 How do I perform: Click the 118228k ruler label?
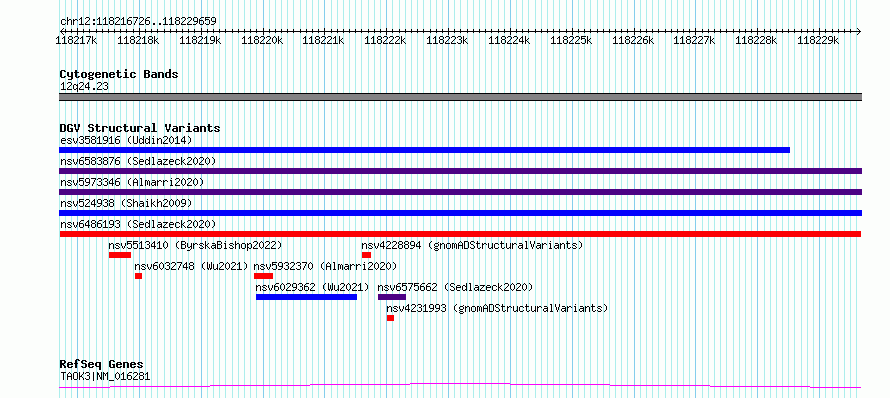[757, 40]
